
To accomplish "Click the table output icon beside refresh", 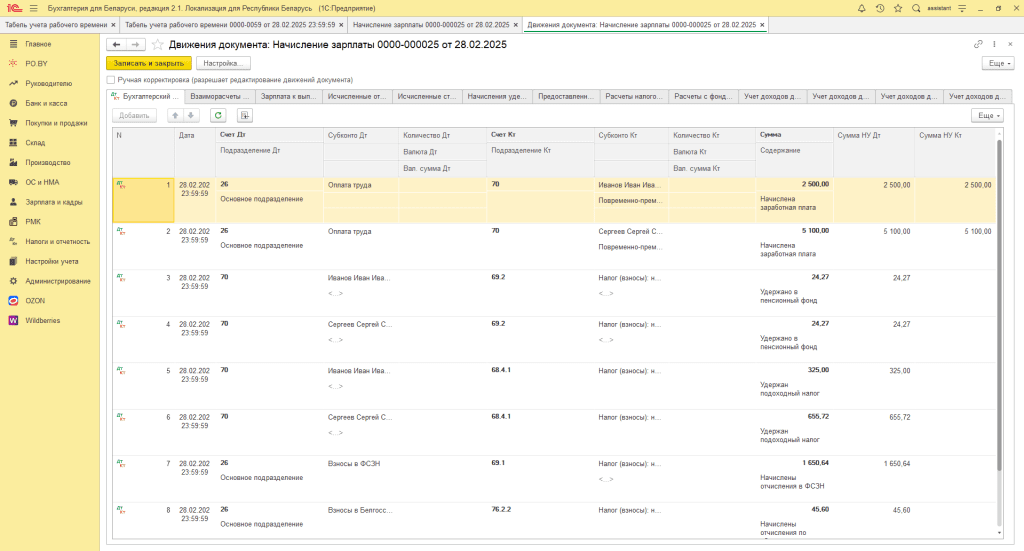I will pyautogui.click(x=244, y=116).
